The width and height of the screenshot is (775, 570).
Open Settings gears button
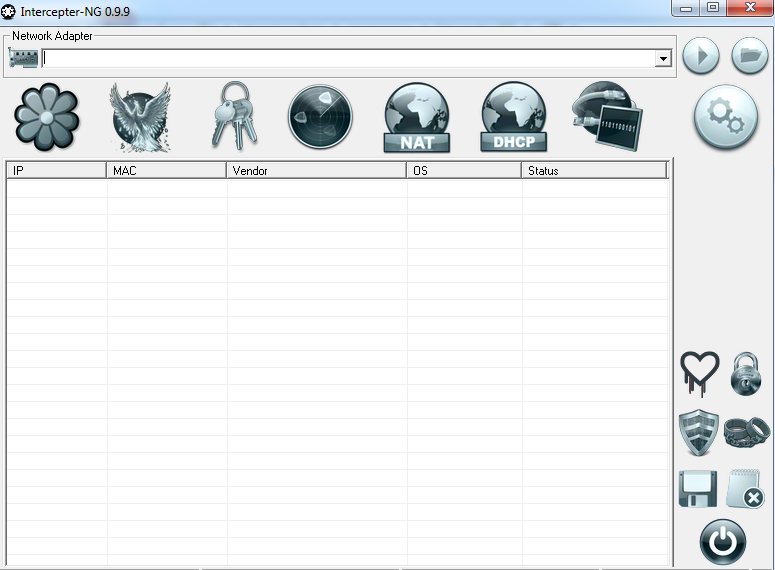[x=726, y=117]
